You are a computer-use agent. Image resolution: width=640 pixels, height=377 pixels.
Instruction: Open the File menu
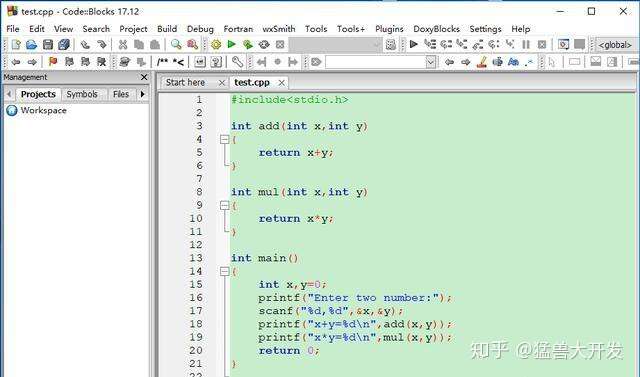13,29
